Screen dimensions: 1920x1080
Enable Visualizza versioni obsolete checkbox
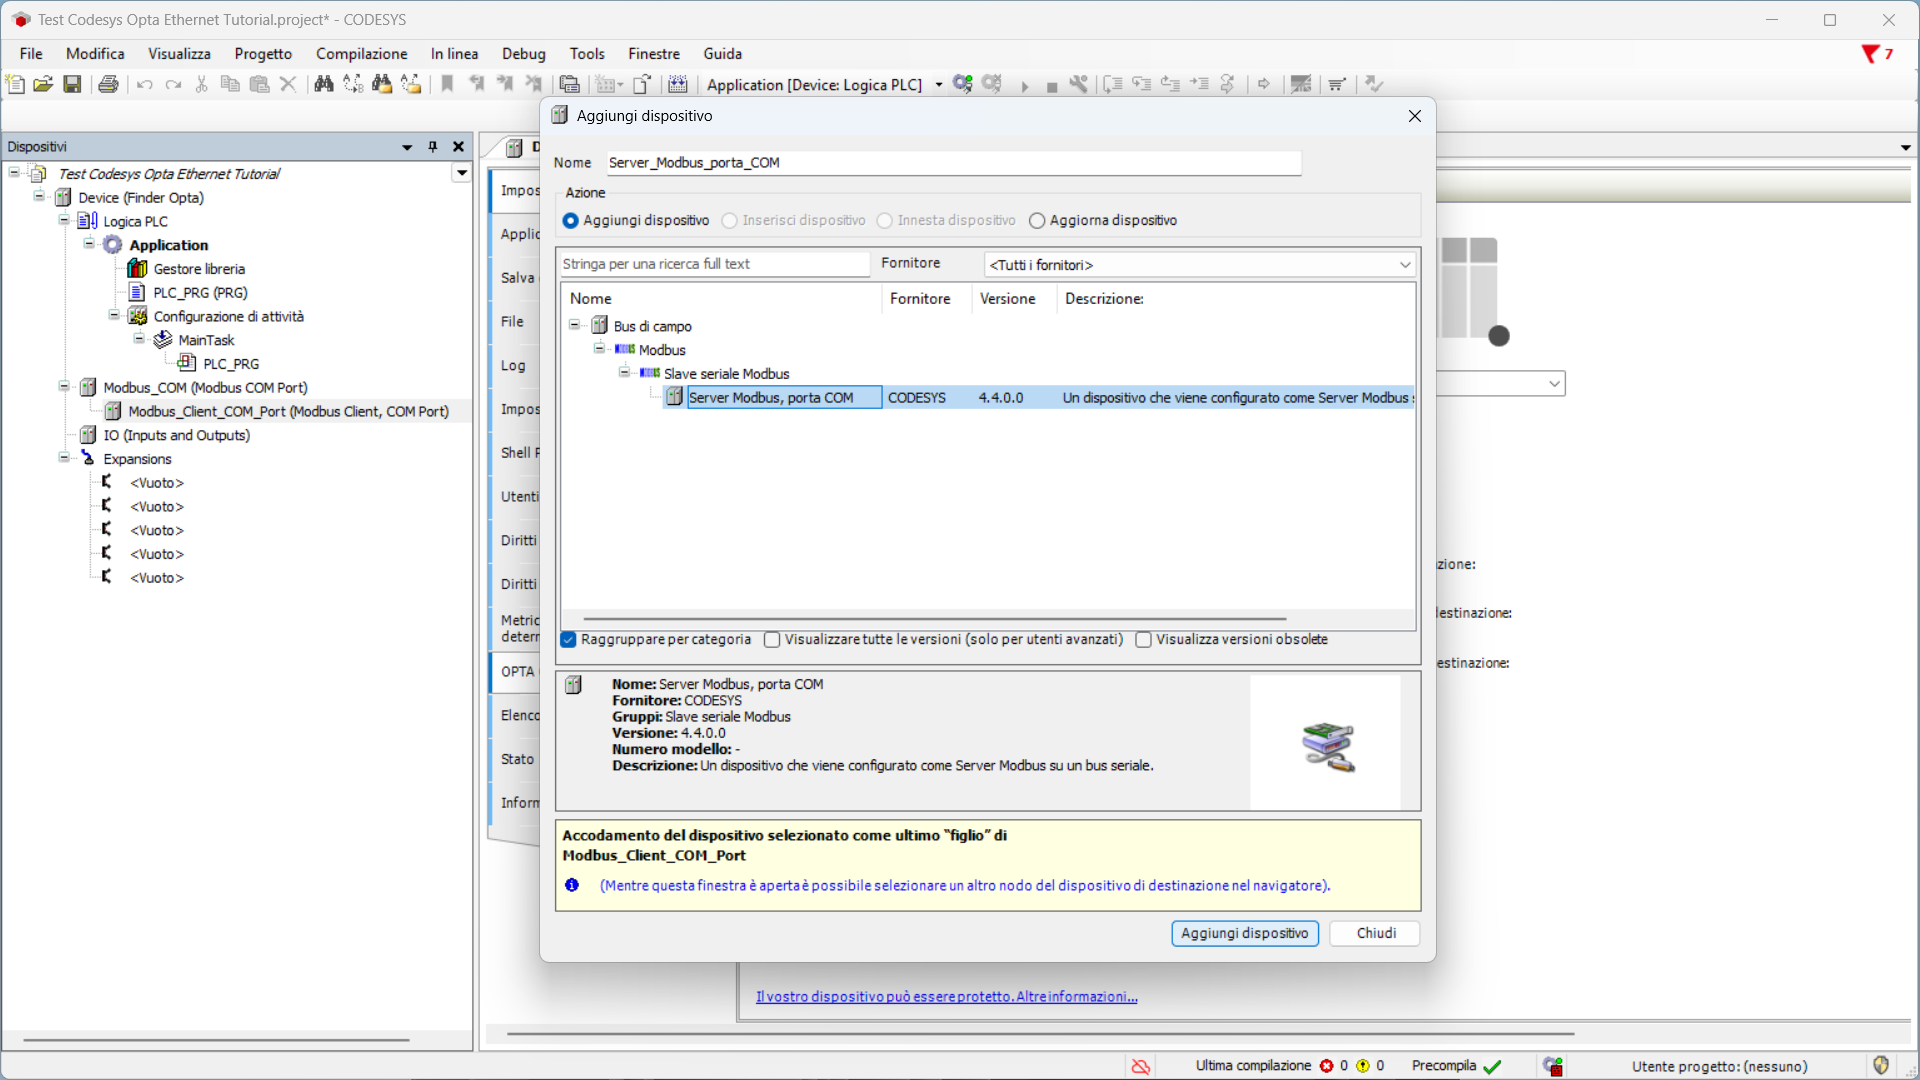[x=1143, y=640]
